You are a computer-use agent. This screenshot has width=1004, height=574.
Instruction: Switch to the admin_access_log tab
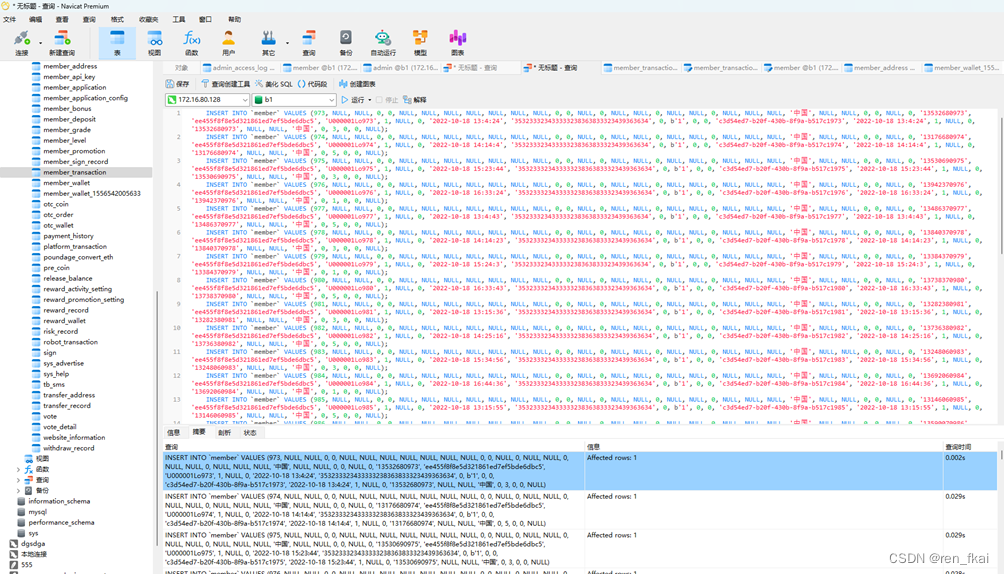(x=239, y=68)
